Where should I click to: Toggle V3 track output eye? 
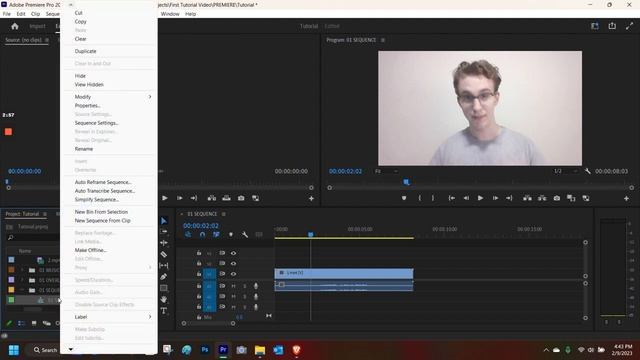click(x=233, y=253)
